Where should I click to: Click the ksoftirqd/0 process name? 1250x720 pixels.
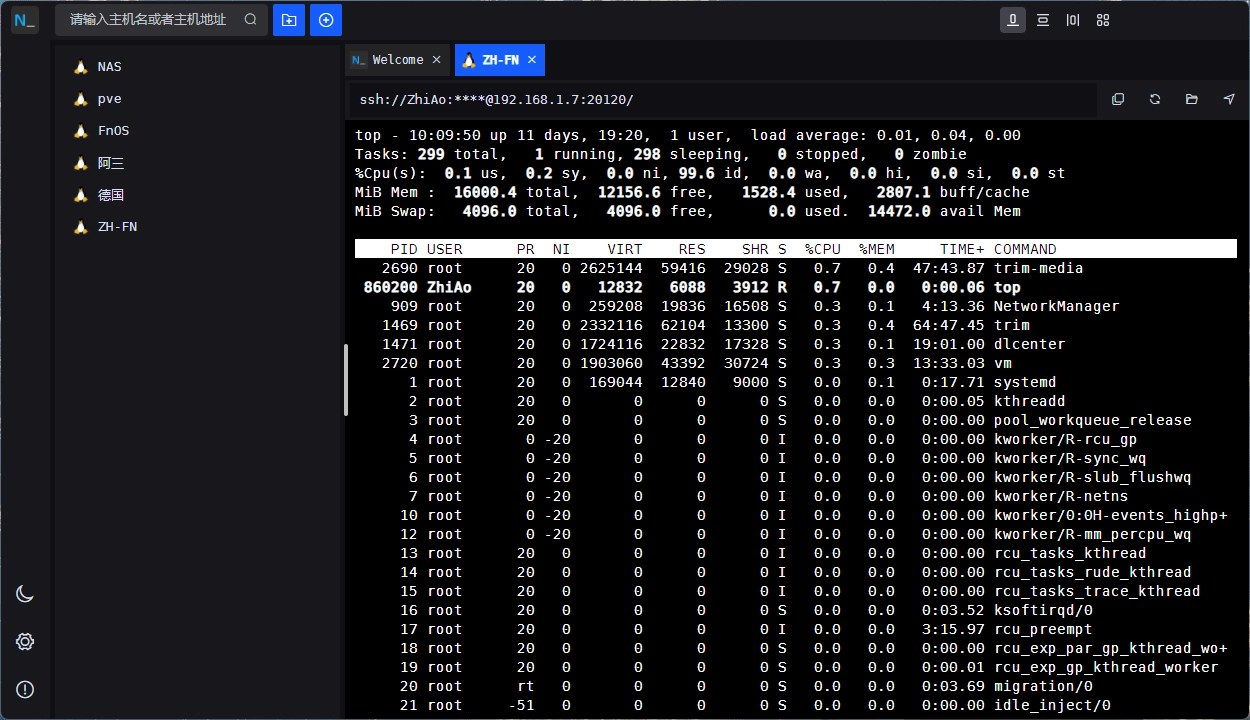[x=1043, y=610]
